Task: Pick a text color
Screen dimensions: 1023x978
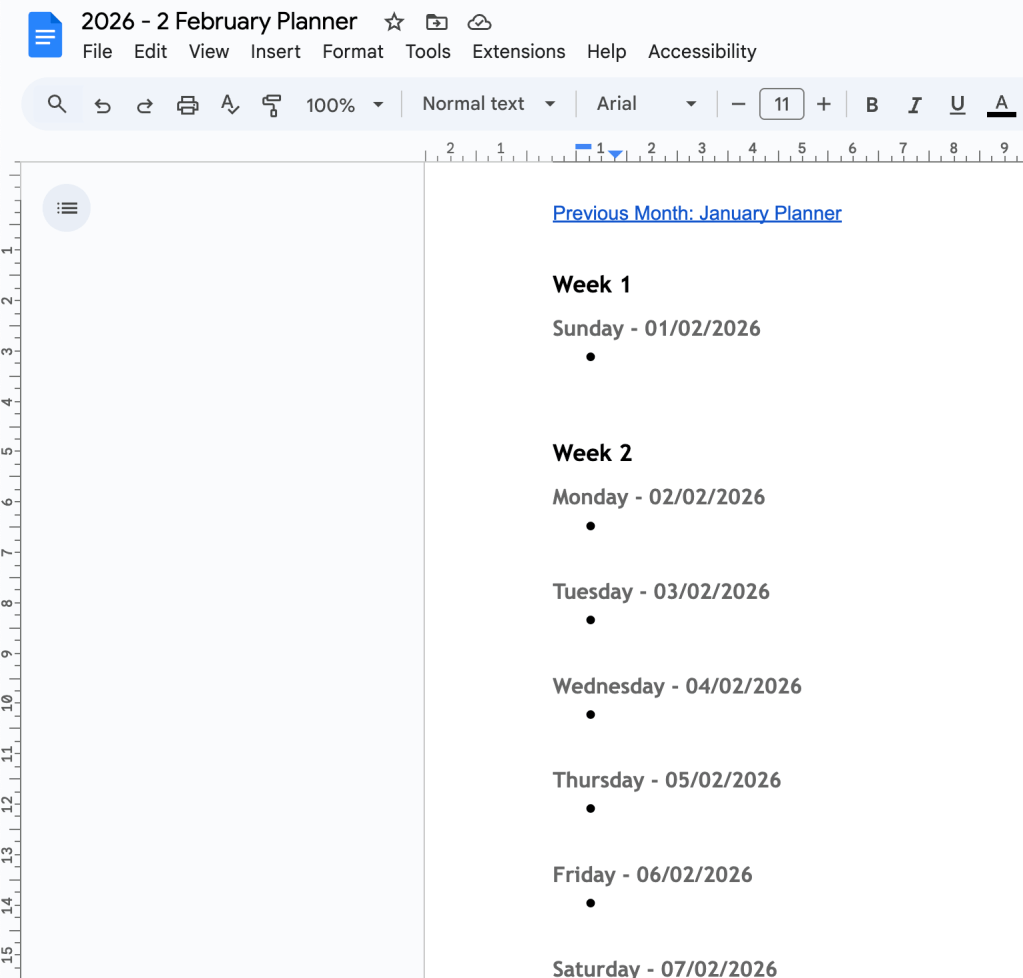Action: [1000, 105]
